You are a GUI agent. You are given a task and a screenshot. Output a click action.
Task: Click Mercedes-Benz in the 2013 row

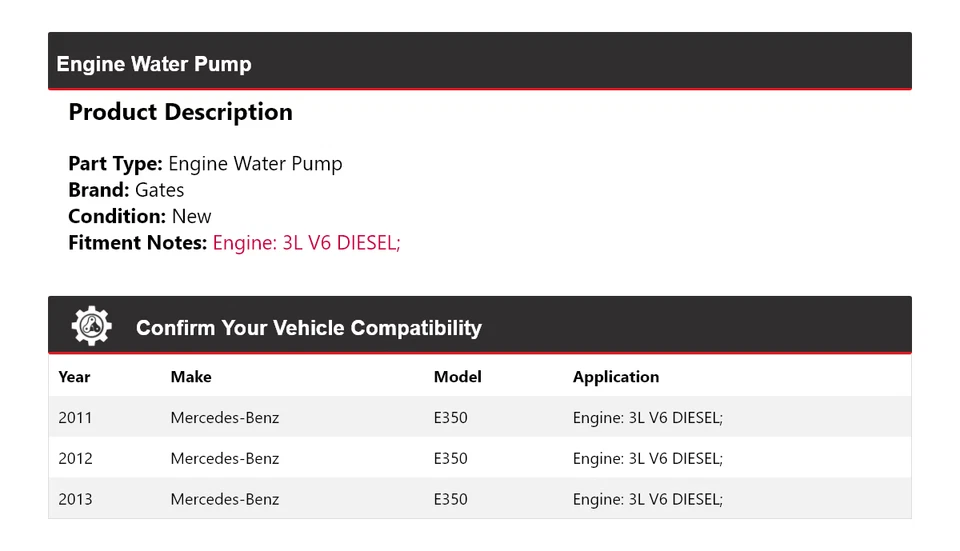(x=225, y=499)
